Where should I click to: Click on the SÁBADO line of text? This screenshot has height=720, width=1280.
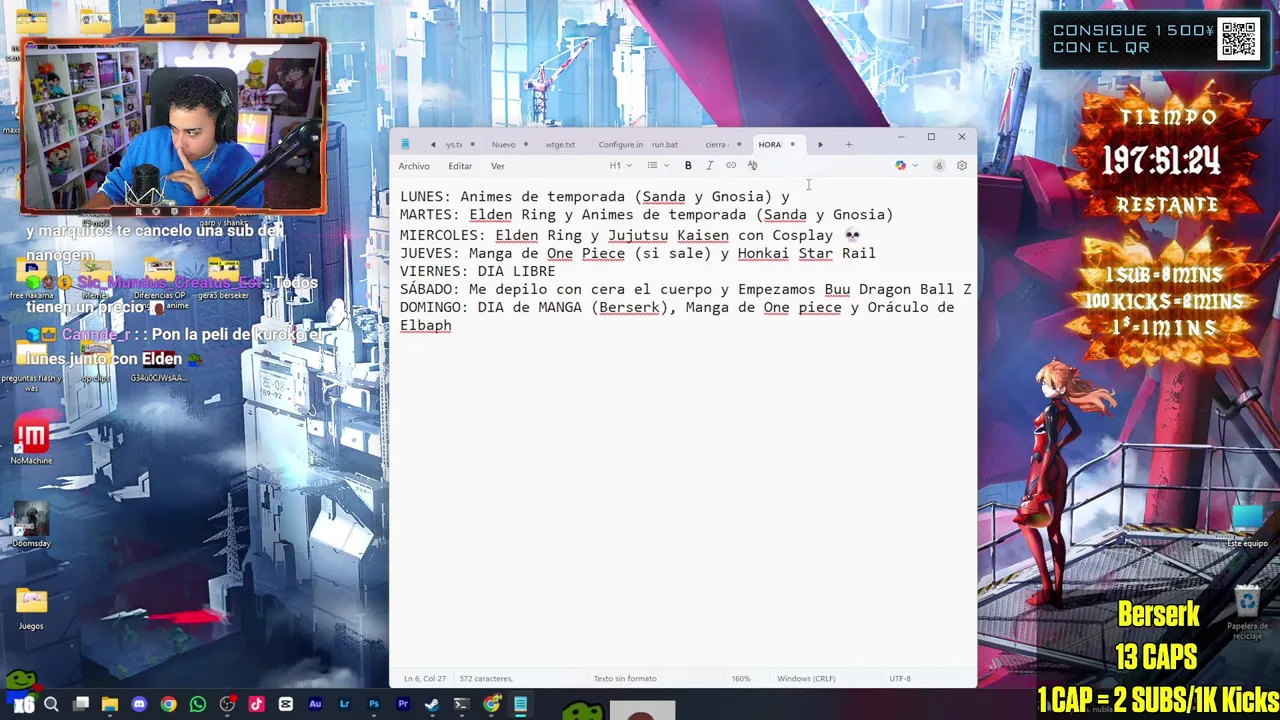coord(685,290)
